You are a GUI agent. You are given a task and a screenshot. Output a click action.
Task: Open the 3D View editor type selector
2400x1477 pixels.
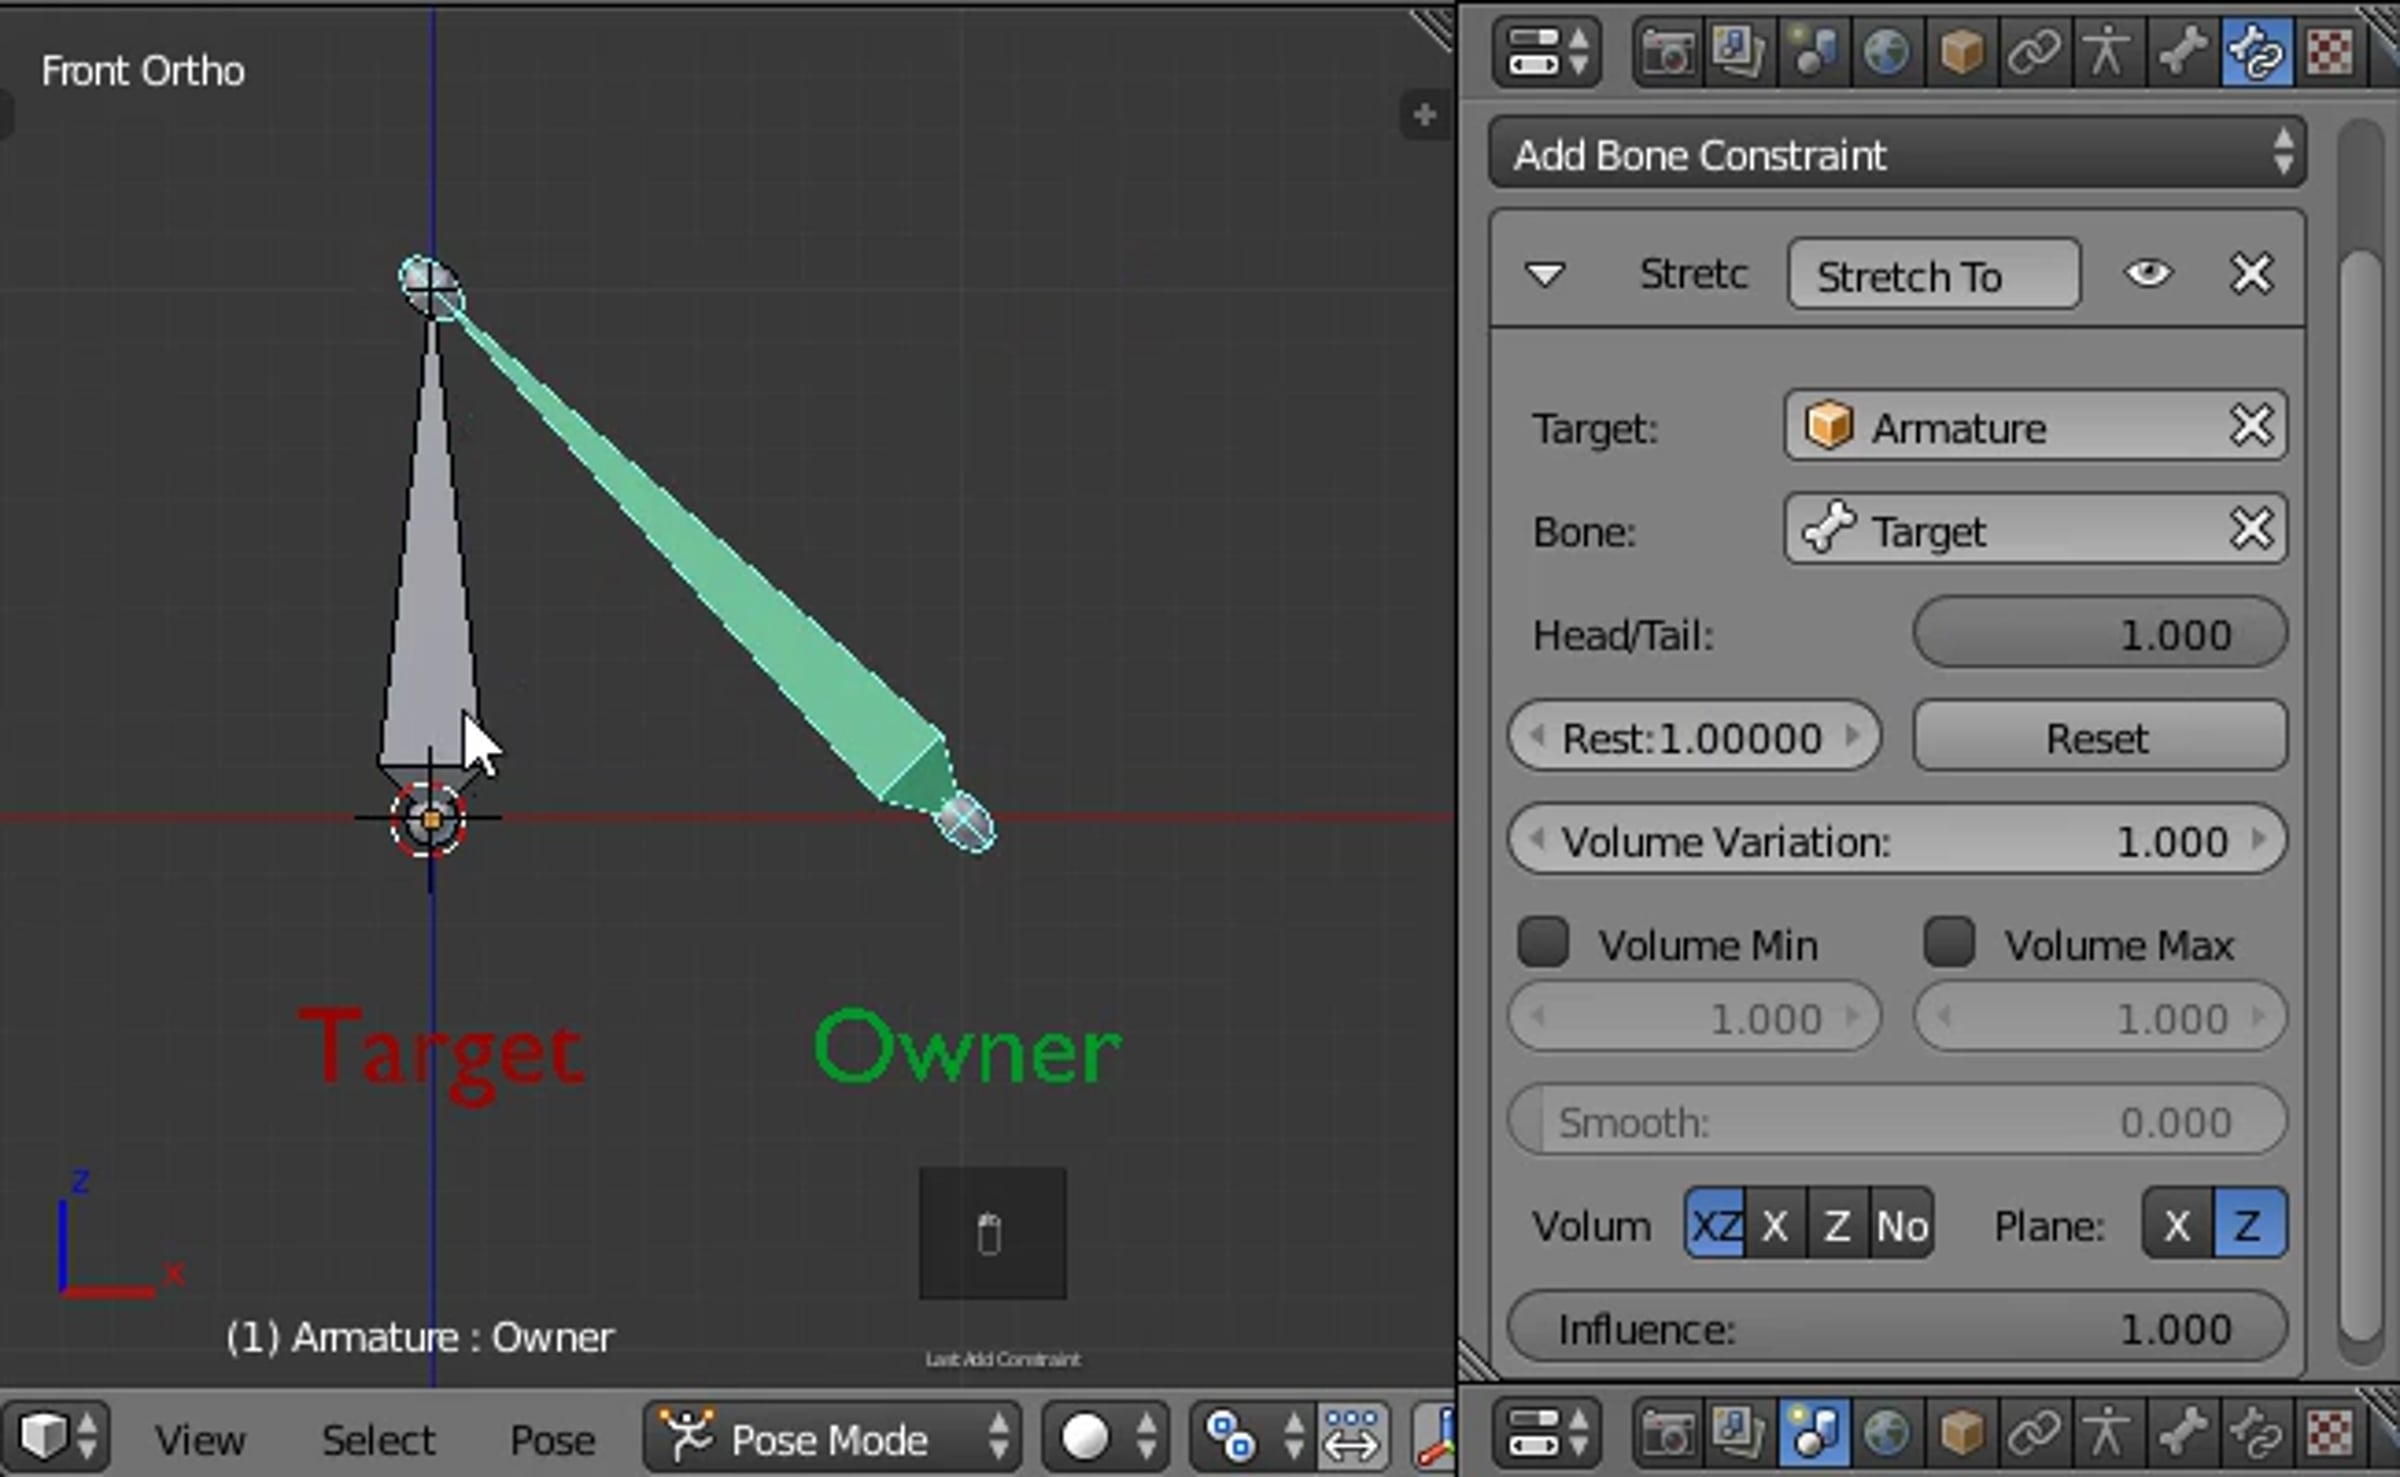[58, 1437]
